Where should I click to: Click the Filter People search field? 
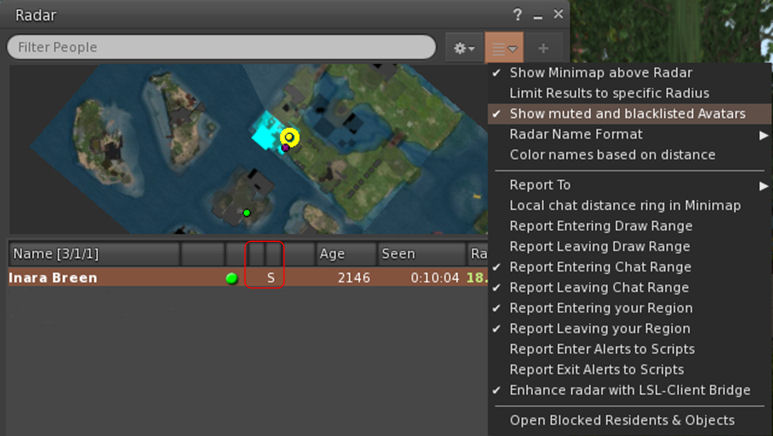click(x=221, y=48)
